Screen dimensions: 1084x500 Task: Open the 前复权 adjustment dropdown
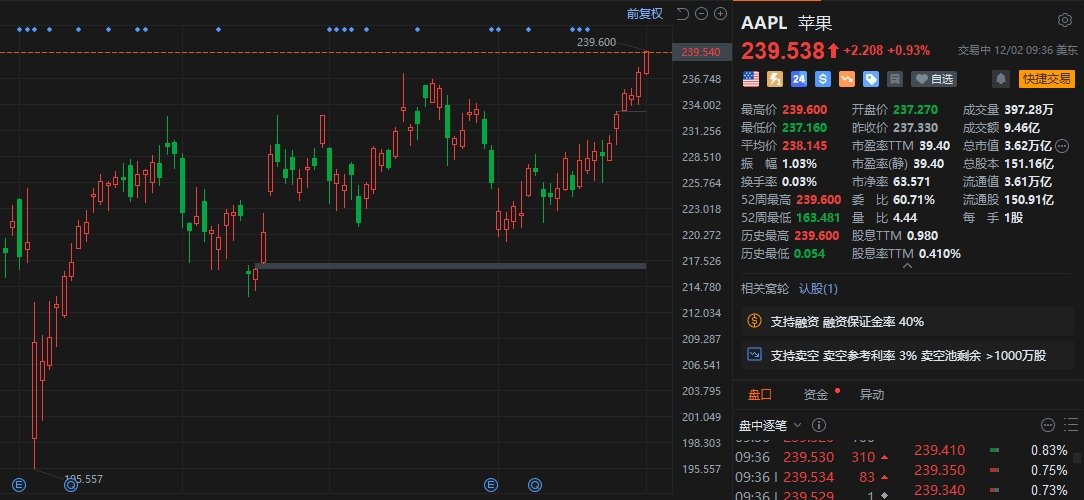(645, 13)
